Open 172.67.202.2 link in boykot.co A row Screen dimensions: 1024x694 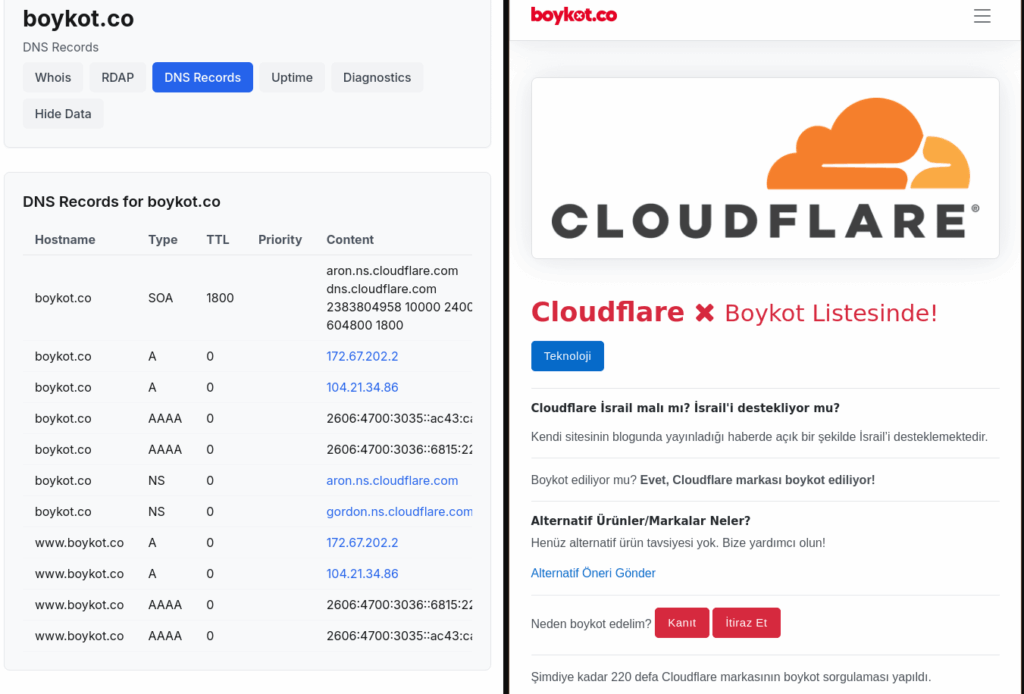362,356
